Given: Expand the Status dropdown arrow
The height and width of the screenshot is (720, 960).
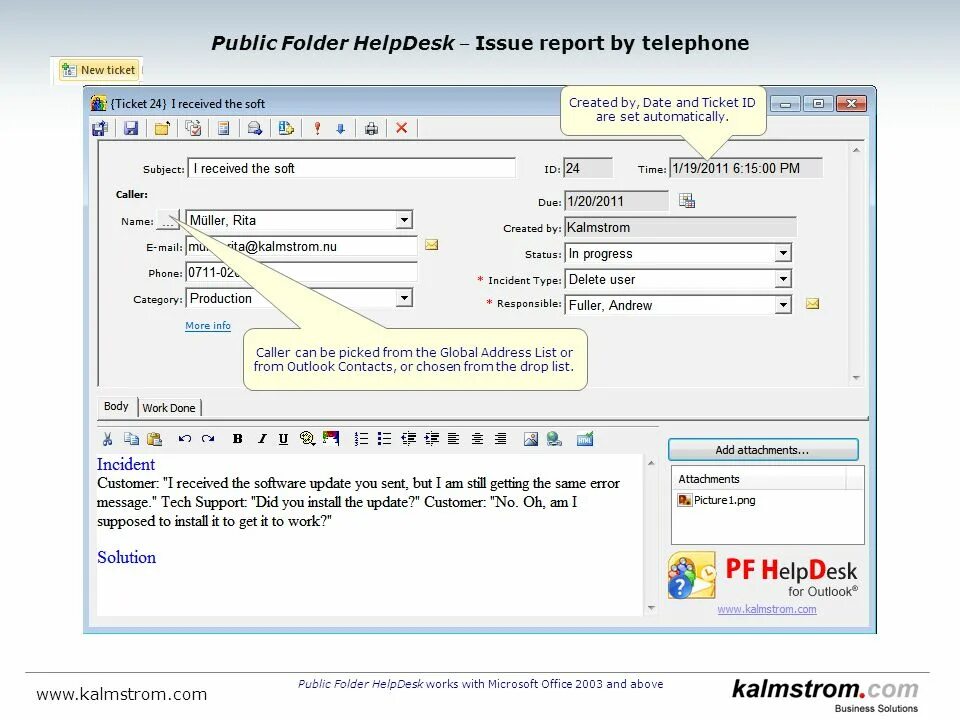Looking at the screenshot, I should point(783,253).
